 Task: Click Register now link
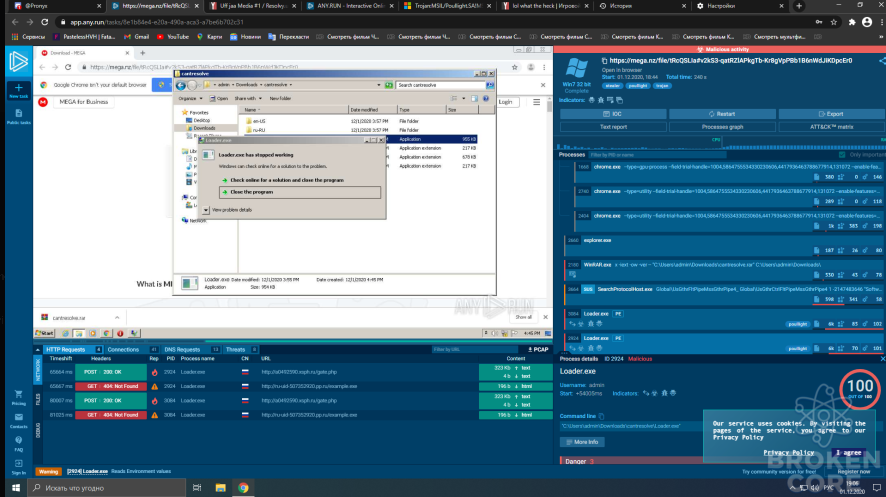point(853,472)
